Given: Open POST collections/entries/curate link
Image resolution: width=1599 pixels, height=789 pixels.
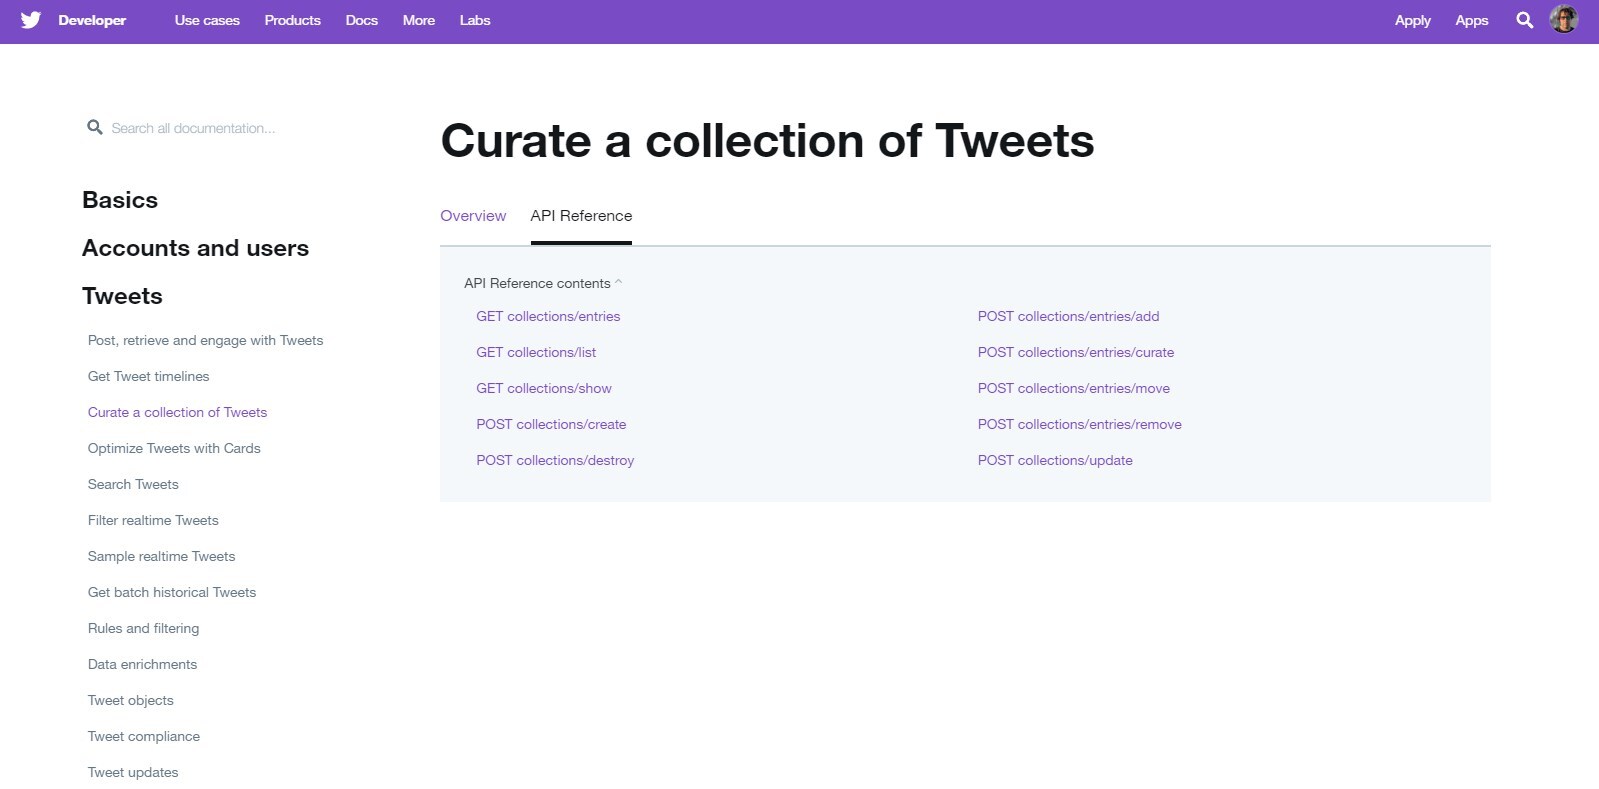Looking at the screenshot, I should coord(1076,352).
